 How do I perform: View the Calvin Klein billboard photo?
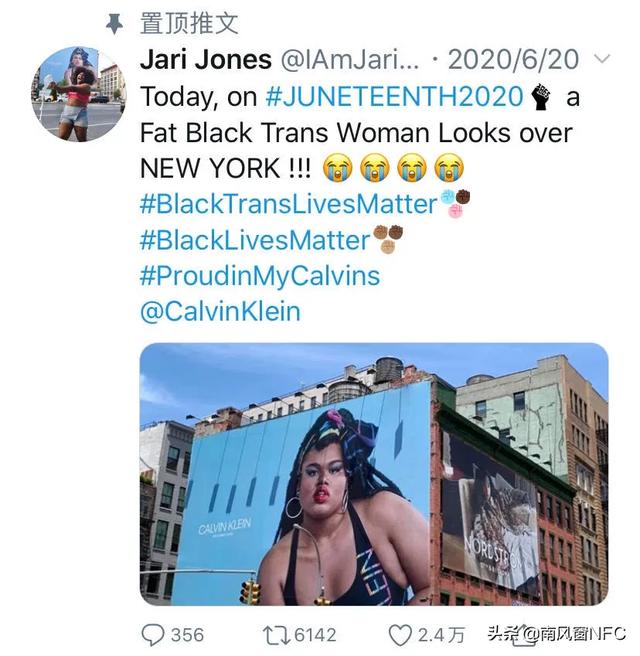coord(374,474)
